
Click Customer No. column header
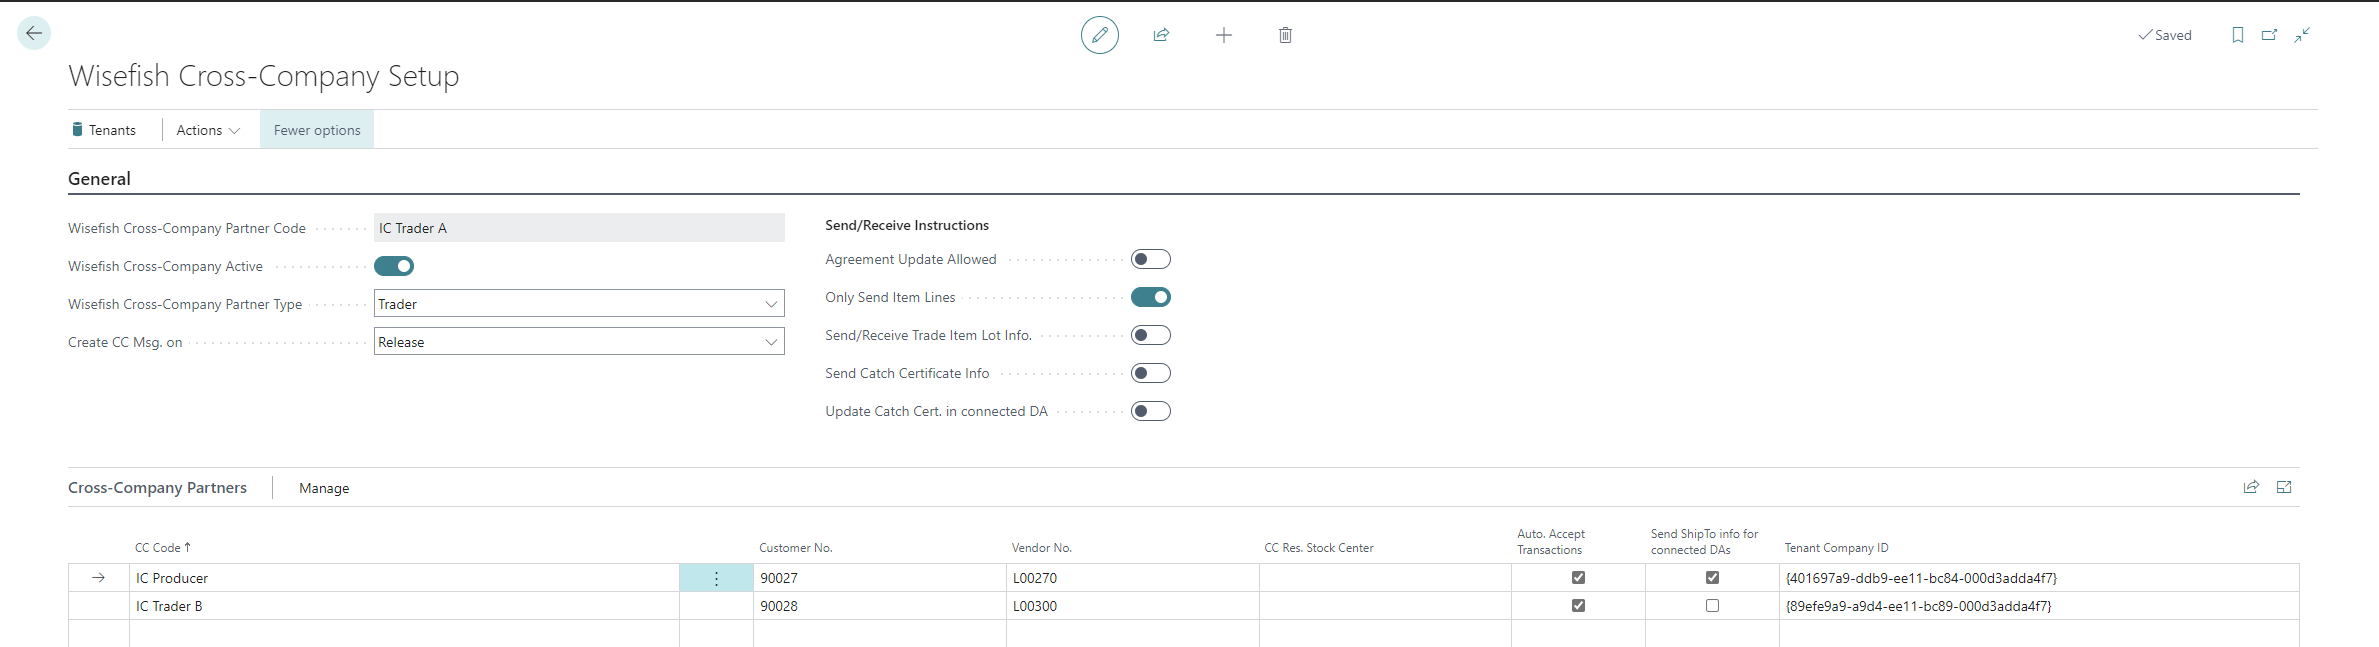pyautogui.click(x=796, y=548)
